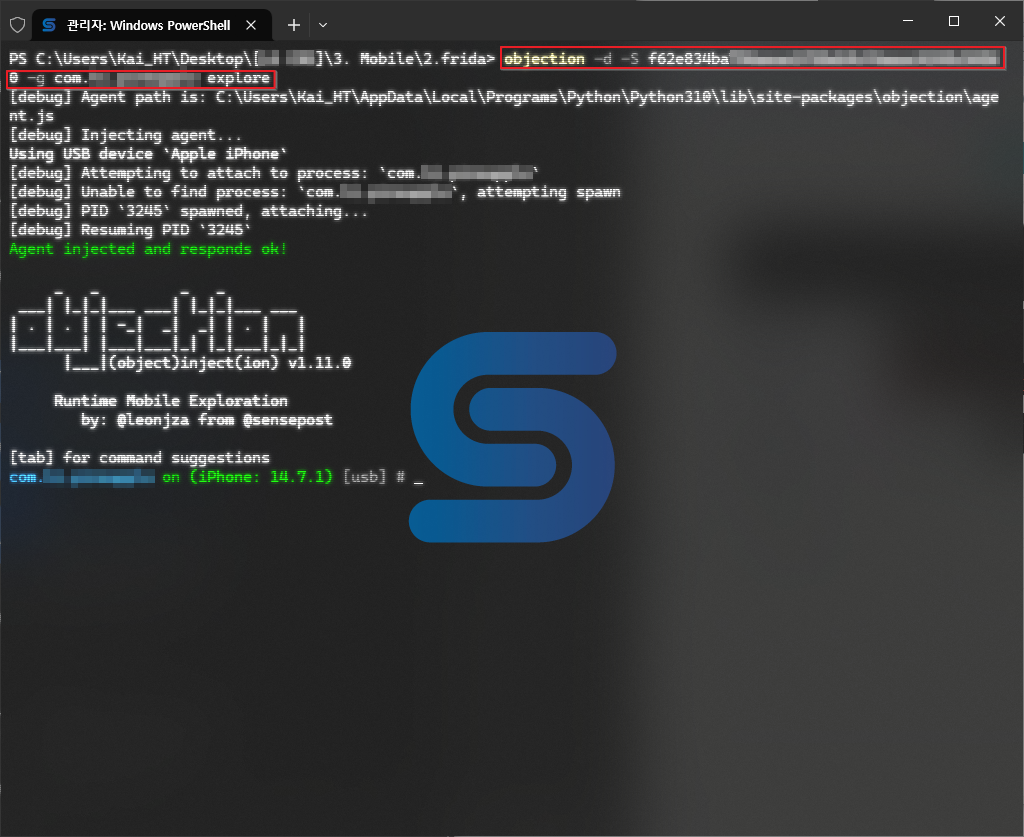
Task: Select the Windows PowerShell administrator tab
Action: [152, 25]
